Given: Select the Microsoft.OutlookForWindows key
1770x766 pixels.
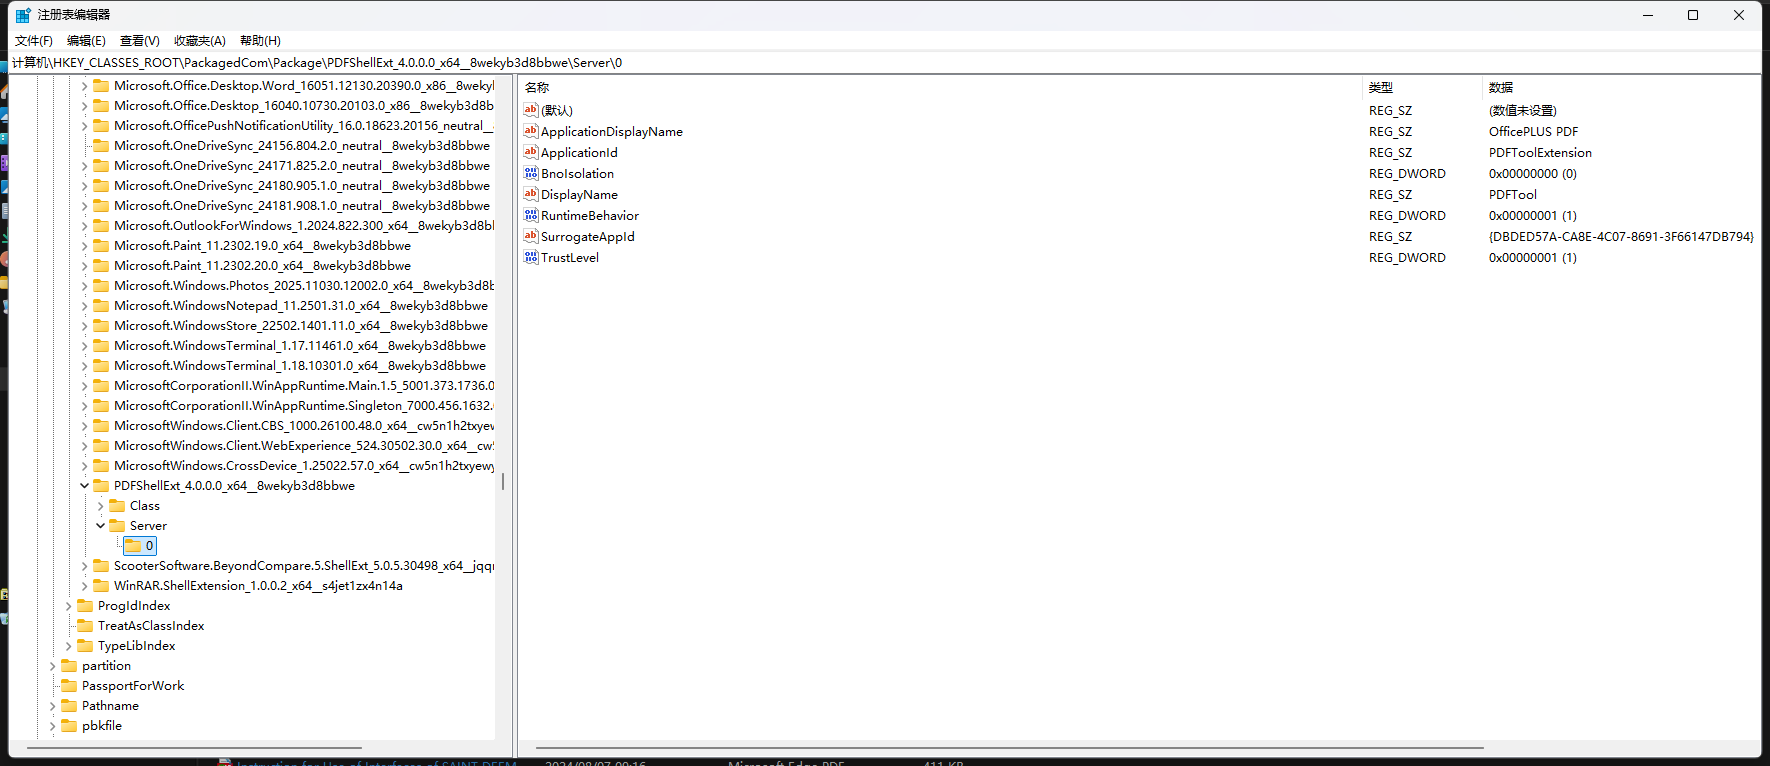Looking at the screenshot, I should pyautogui.click(x=304, y=225).
